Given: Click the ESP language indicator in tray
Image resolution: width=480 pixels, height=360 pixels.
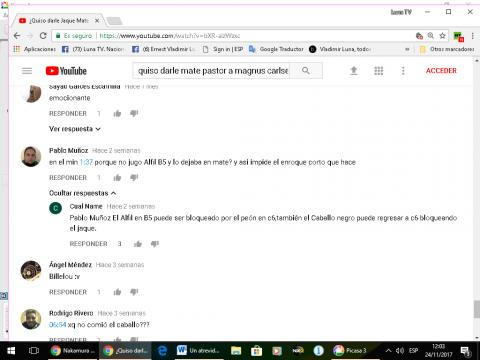Looking at the screenshot, I should (x=414, y=351).
